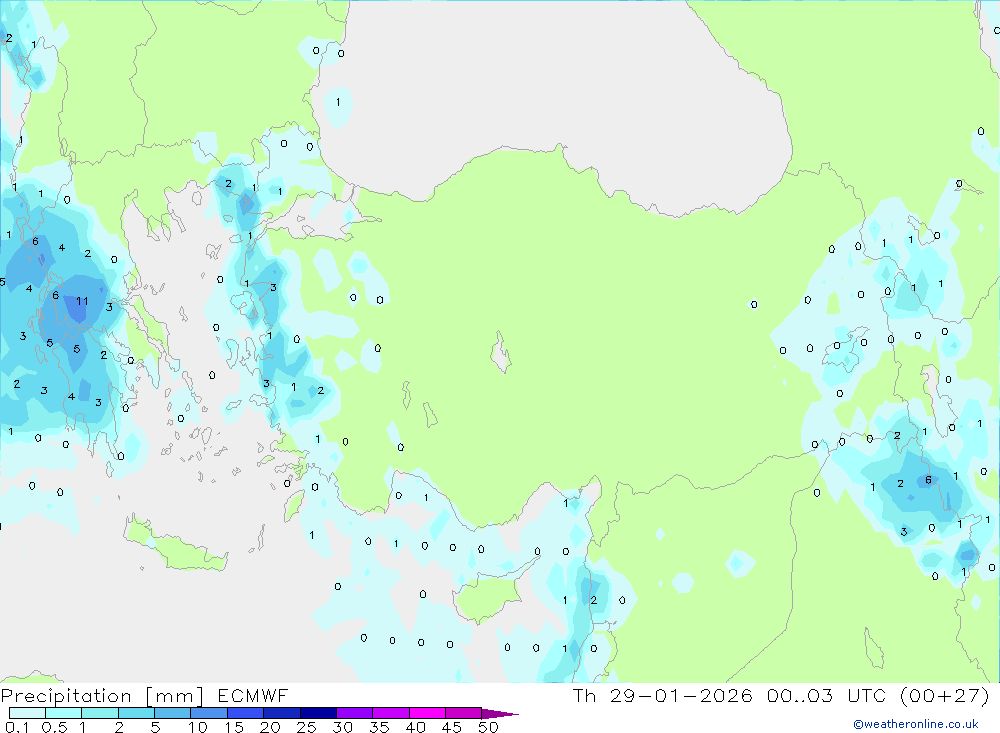
Task: Click the 25–30 mm navy legend box
Action: click(x=318, y=713)
